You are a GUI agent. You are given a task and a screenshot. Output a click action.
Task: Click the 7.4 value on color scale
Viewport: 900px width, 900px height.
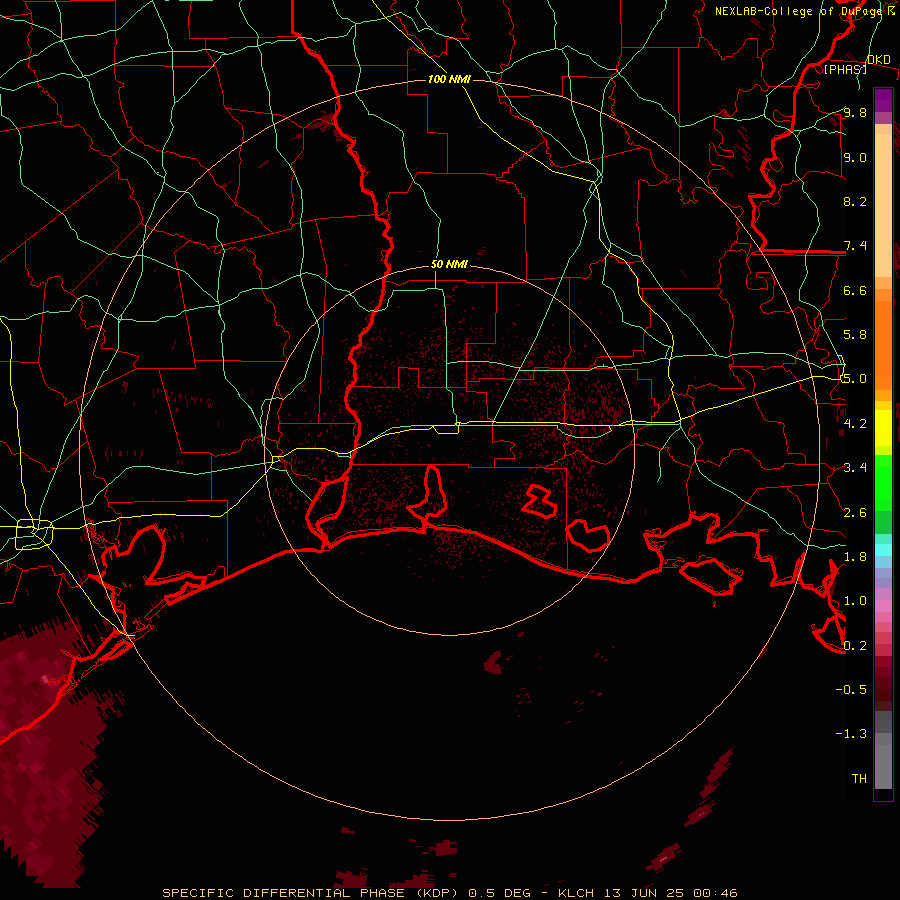pos(855,246)
